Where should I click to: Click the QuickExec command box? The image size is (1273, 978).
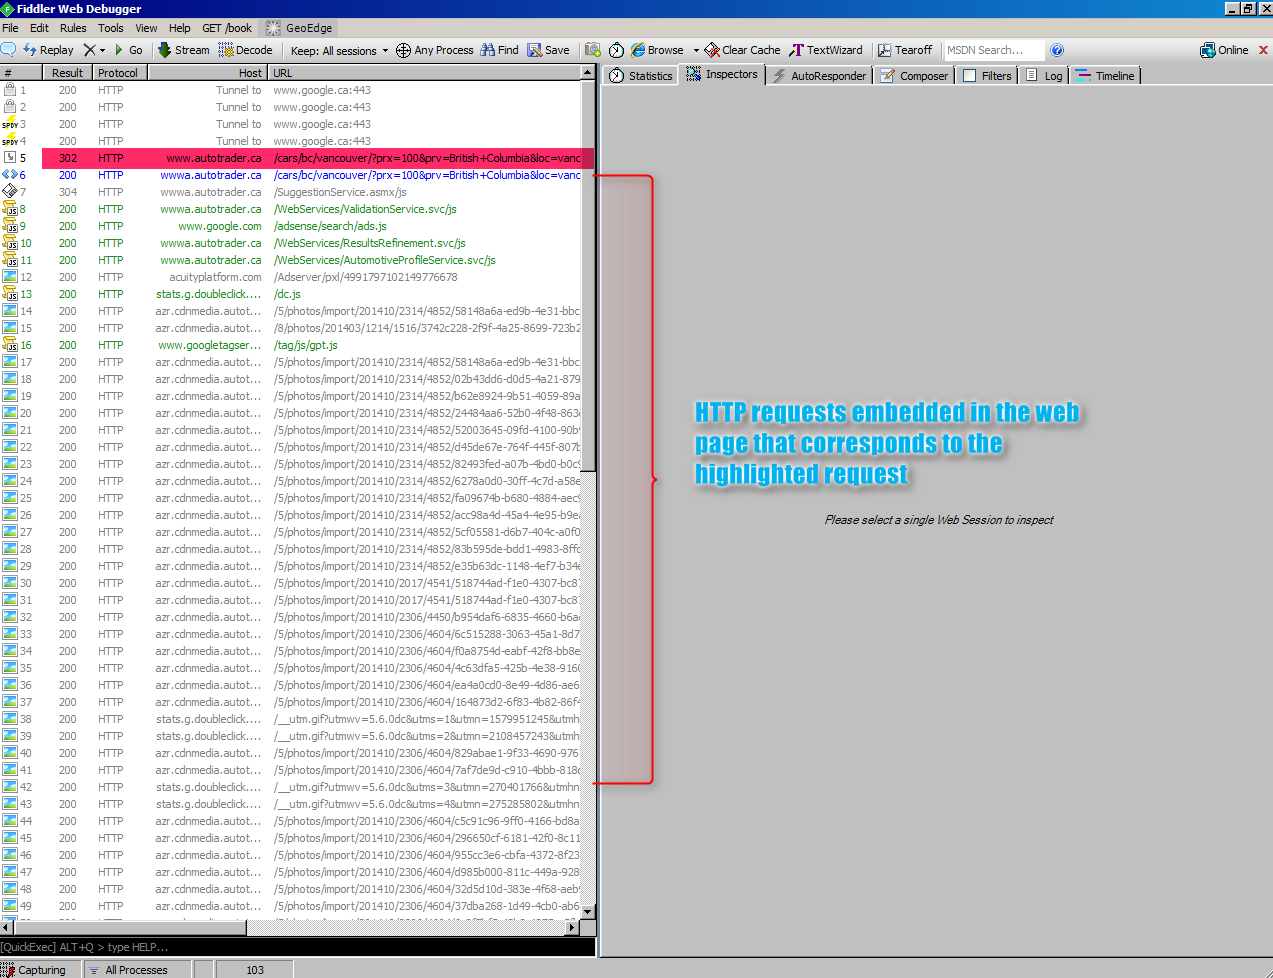click(297, 946)
